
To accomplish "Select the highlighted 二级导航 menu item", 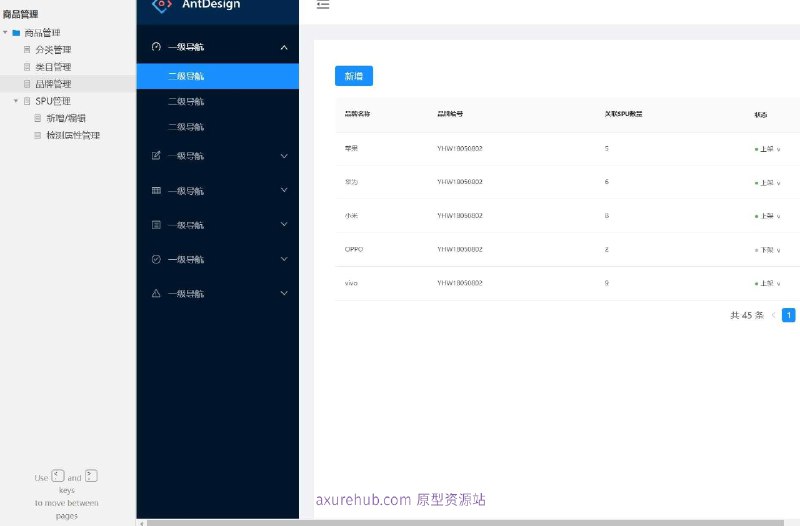I will coord(217,76).
